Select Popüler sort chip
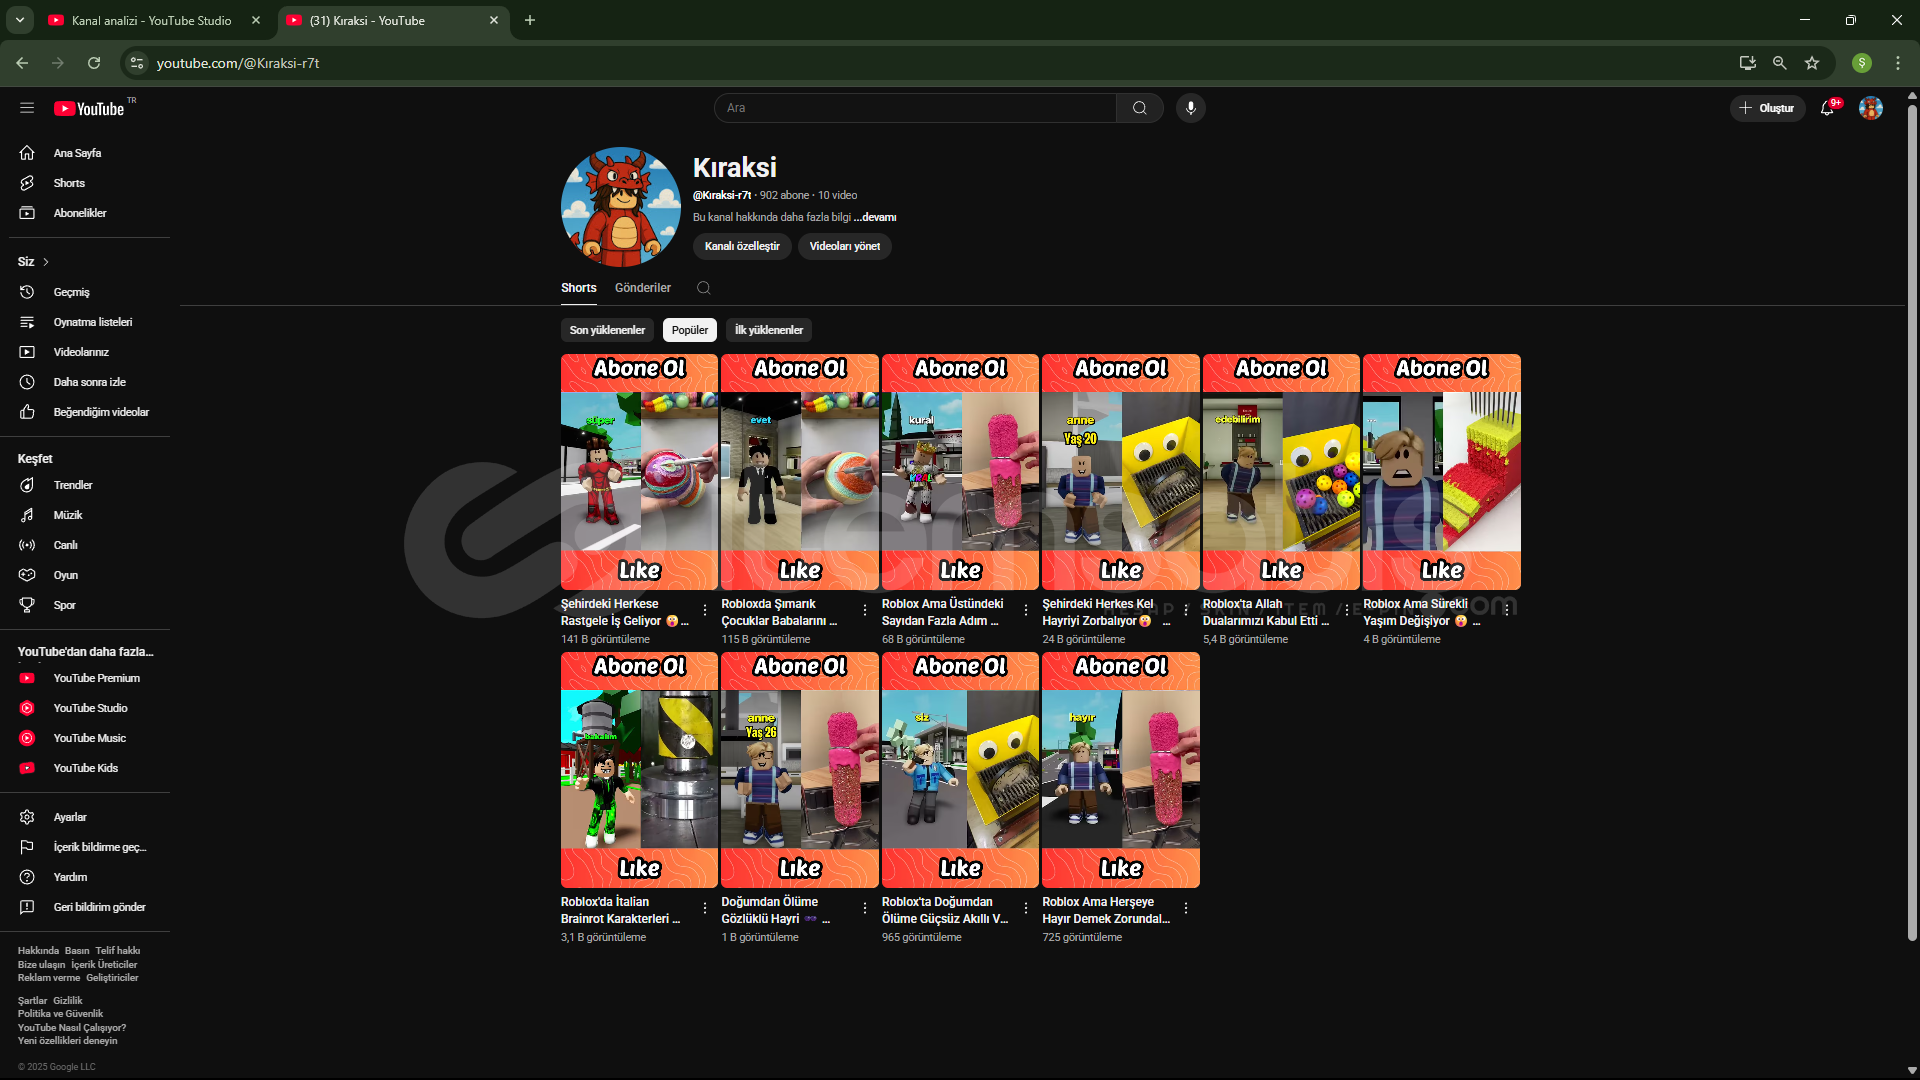The width and height of the screenshot is (1920, 1080). pos(690,330)
